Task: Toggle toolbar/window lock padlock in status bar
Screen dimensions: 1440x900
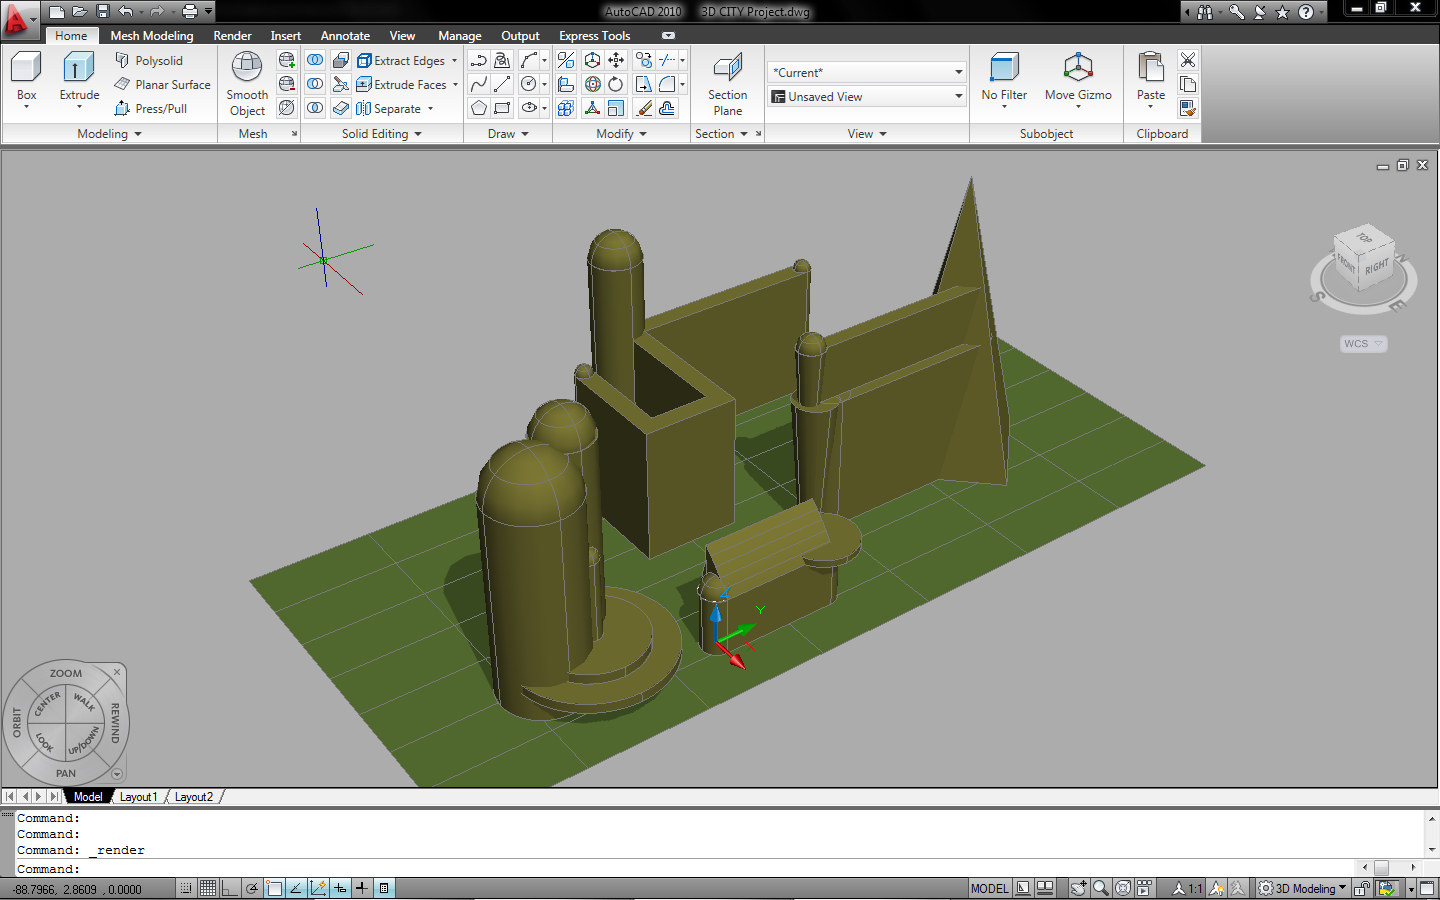Action: [x=1361, y=888]
